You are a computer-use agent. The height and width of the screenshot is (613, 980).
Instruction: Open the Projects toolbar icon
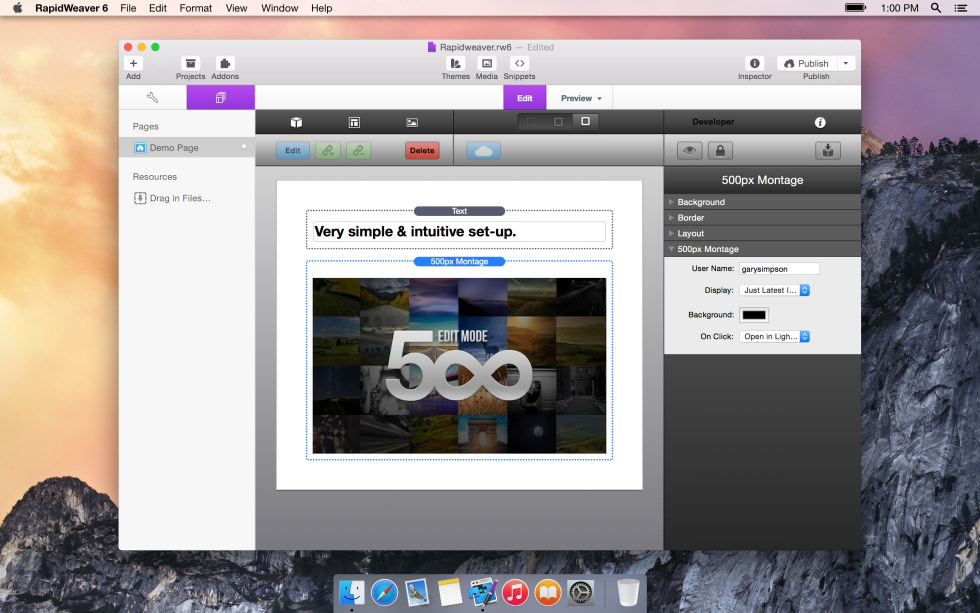(191, 64)
